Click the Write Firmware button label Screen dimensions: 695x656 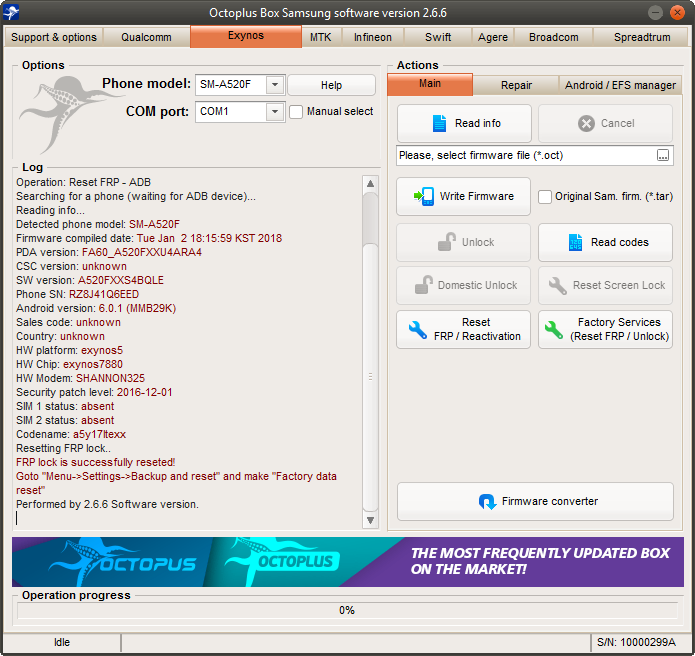pyautogui.click(x=476, y=196)
